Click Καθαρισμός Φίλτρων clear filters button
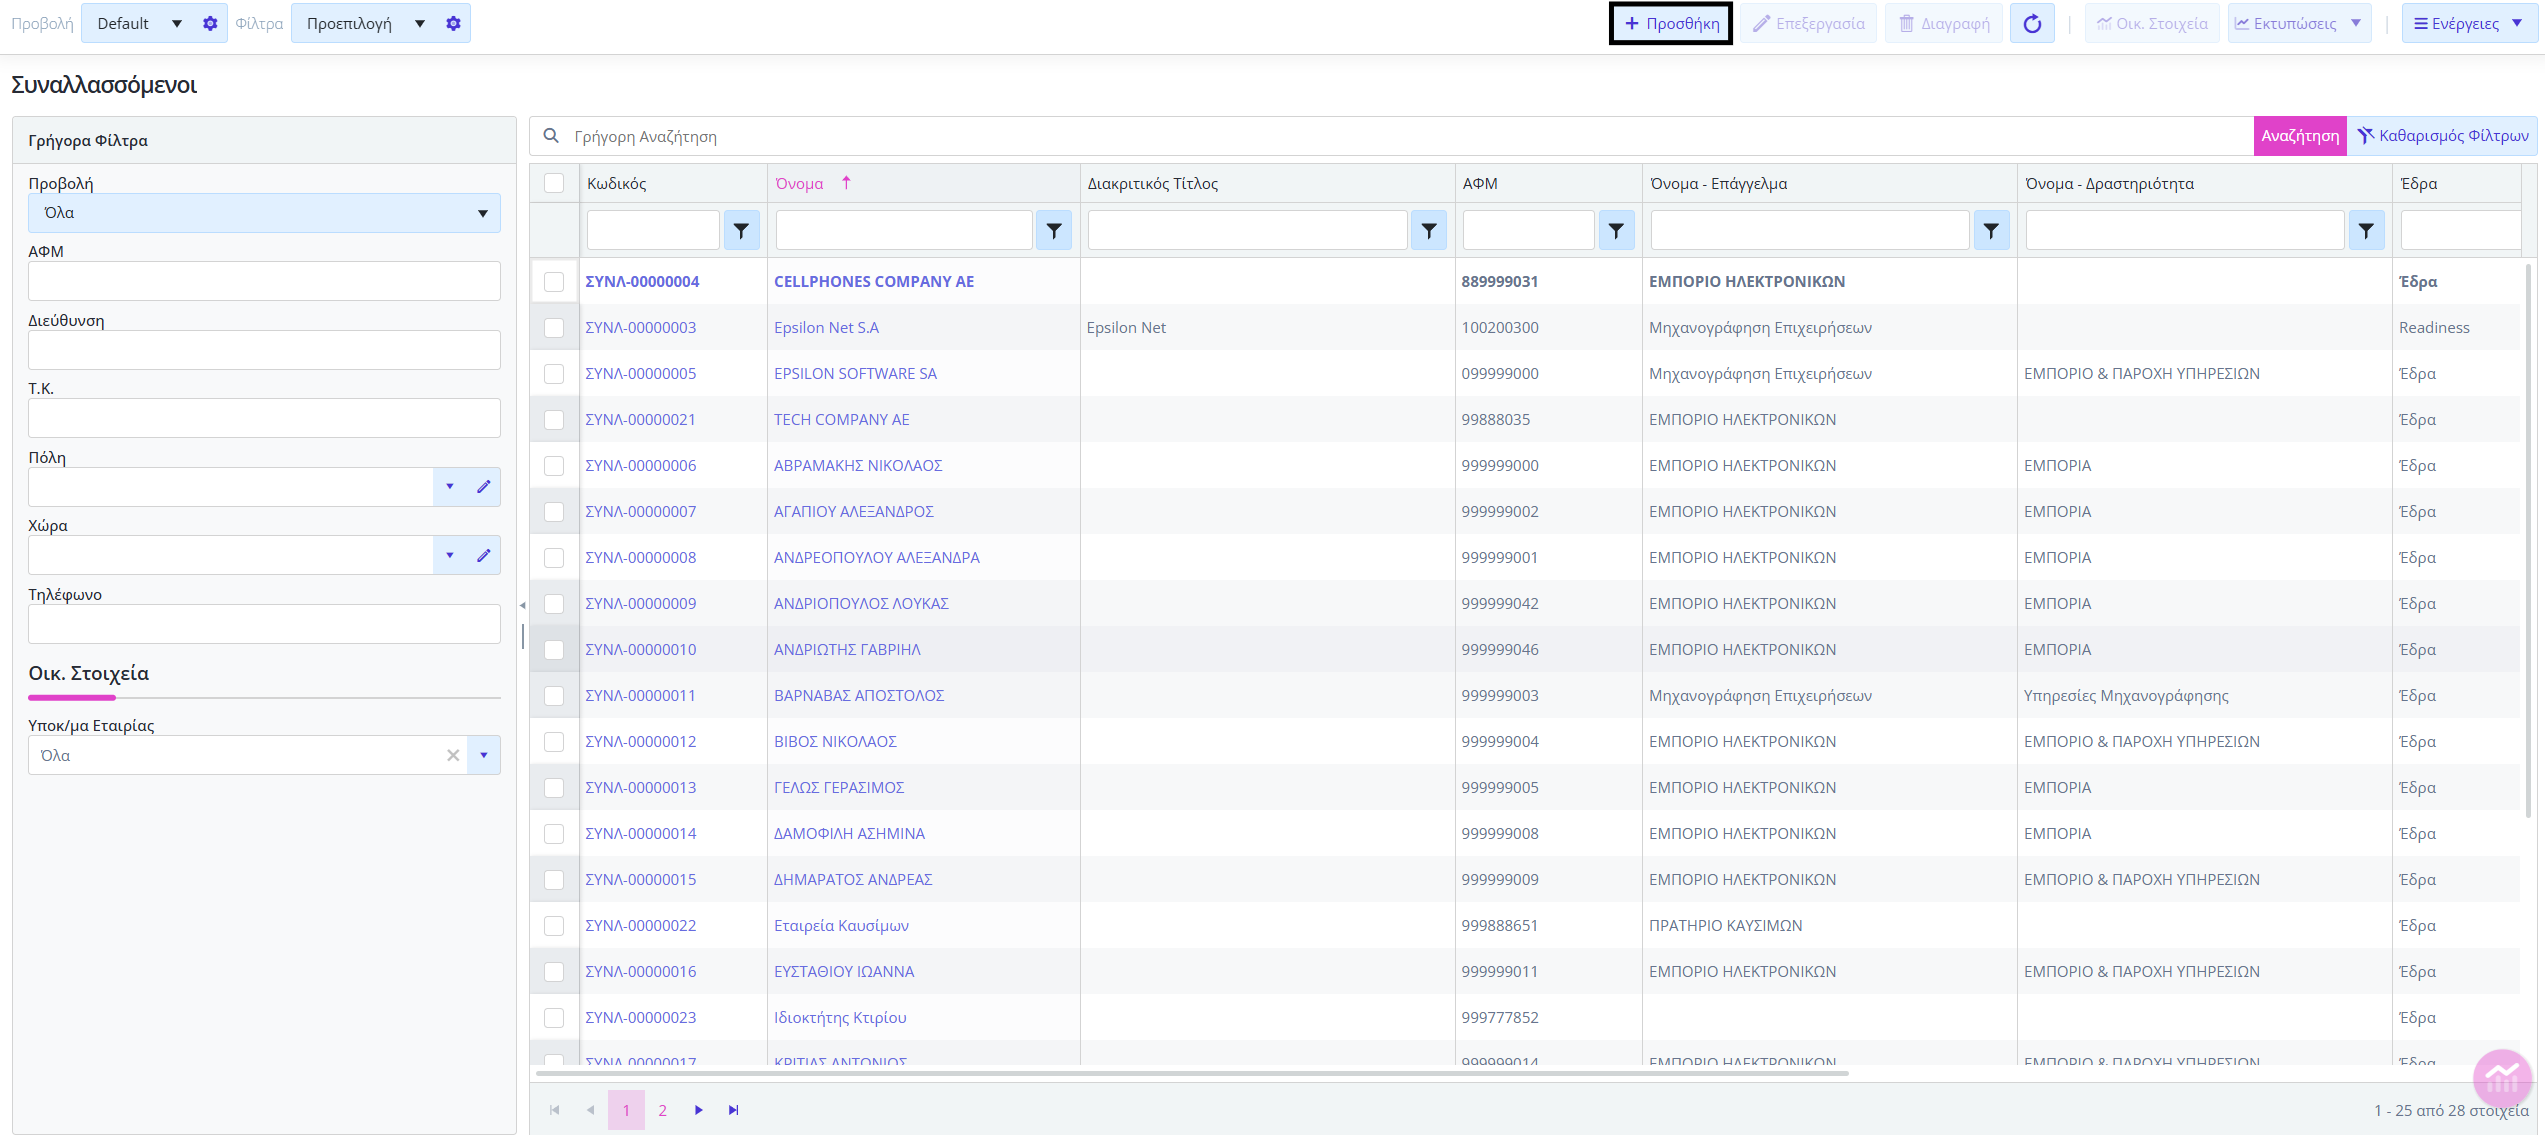Image resolution: width=2545 pixels, height=1143 pixels. (2443, 136)
